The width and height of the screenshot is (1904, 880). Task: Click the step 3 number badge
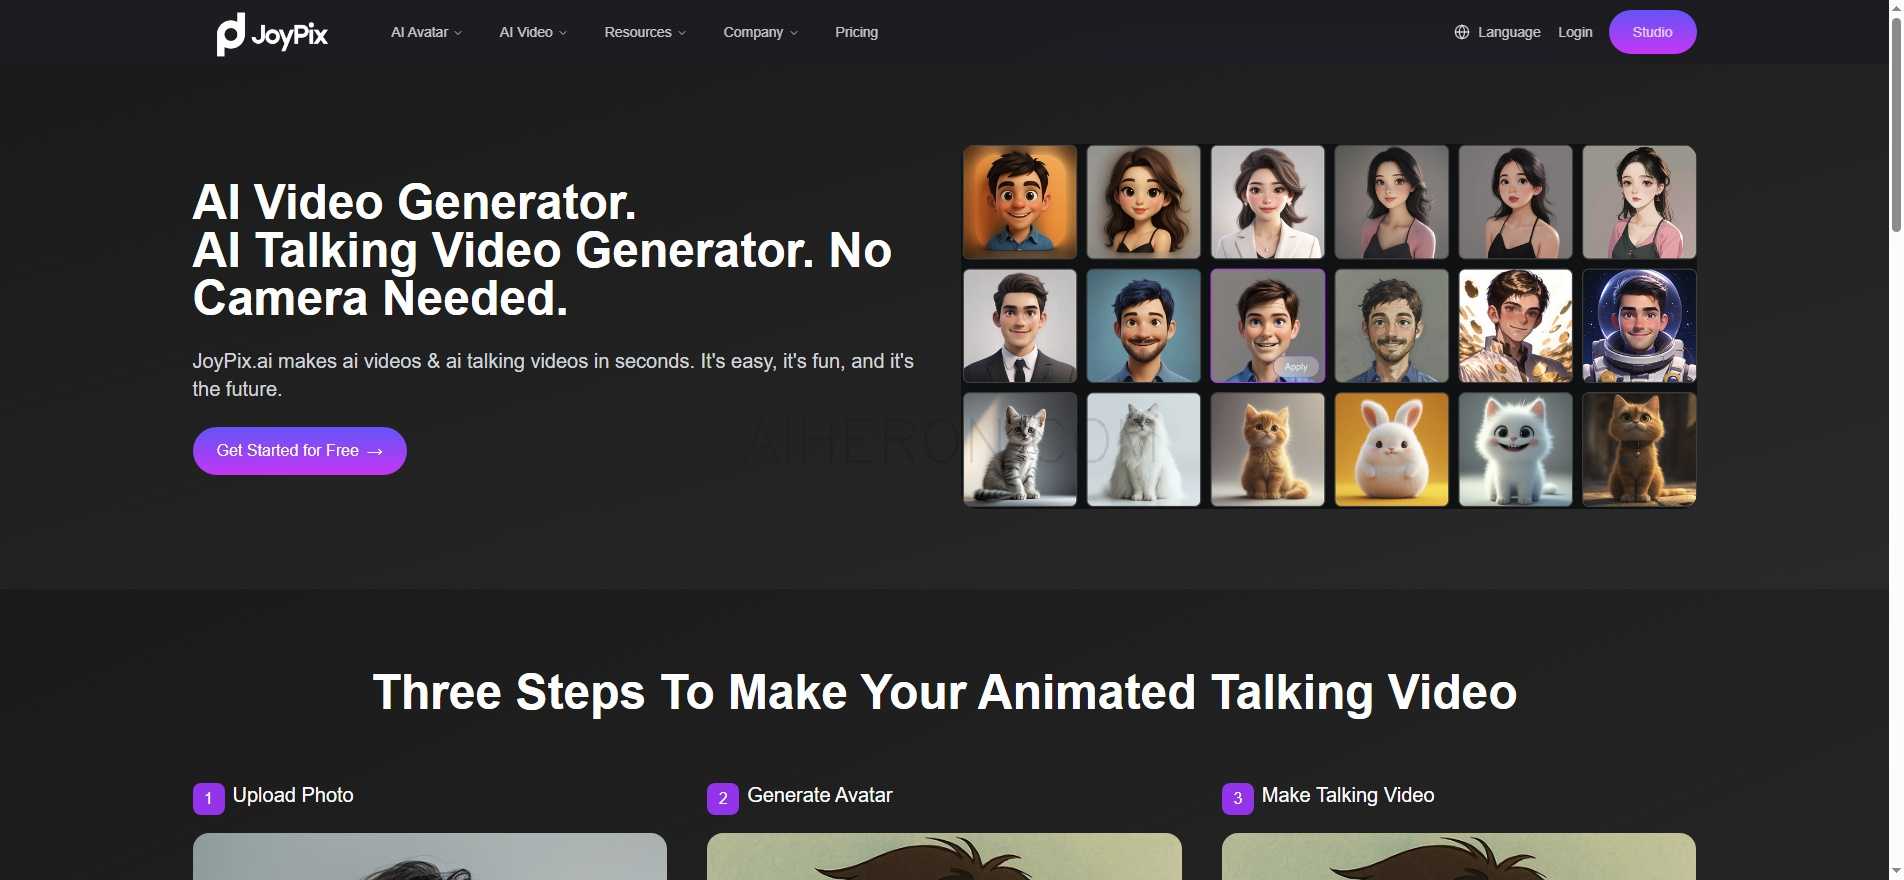coord(1237,798)
